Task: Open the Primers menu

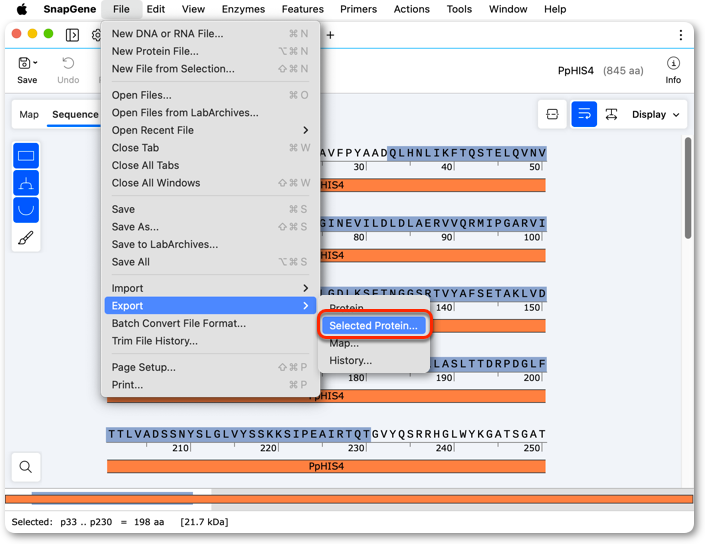Action: pyautogui.click(x=358, y=9)
